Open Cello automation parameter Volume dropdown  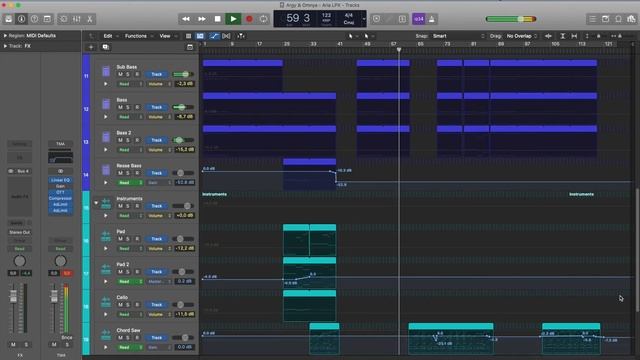[159, 314]
